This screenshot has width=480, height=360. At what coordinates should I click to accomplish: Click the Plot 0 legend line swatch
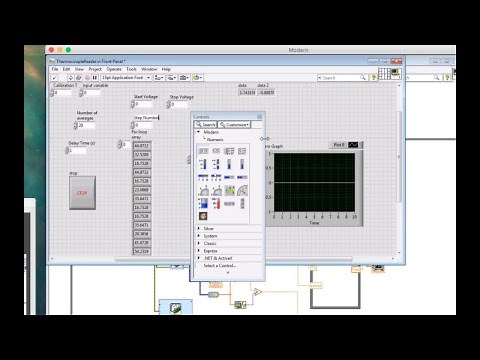[x=353, y=145]
